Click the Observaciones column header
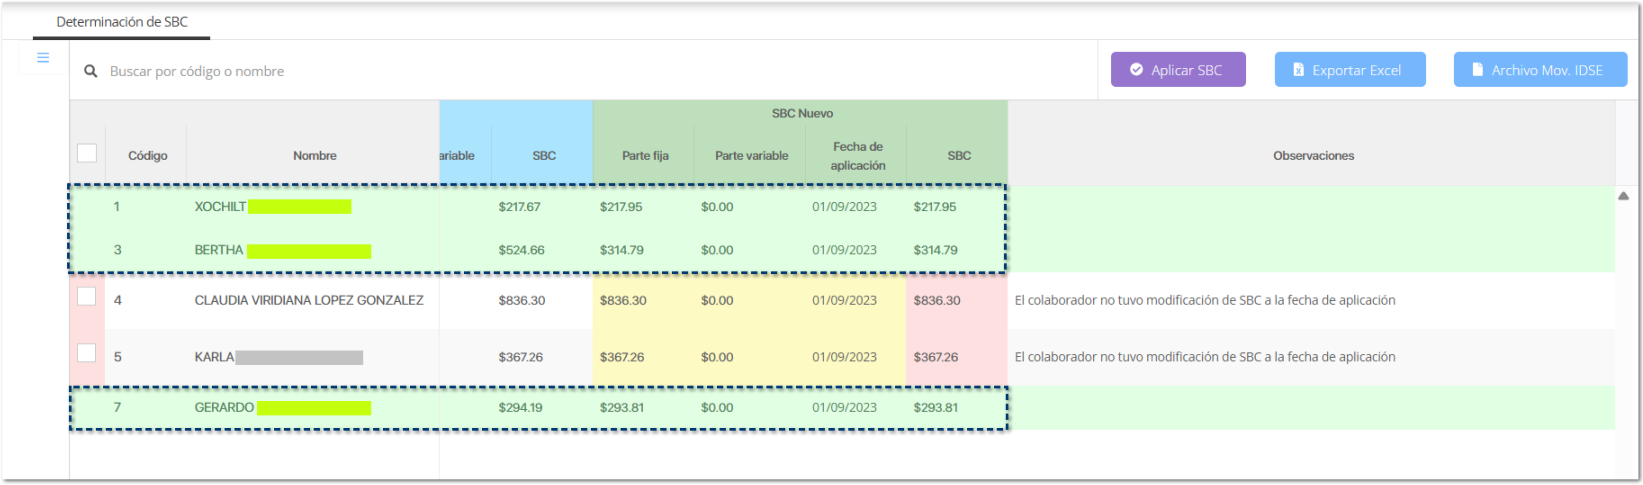This screenshot has height=485, width=1643. 1312,156
